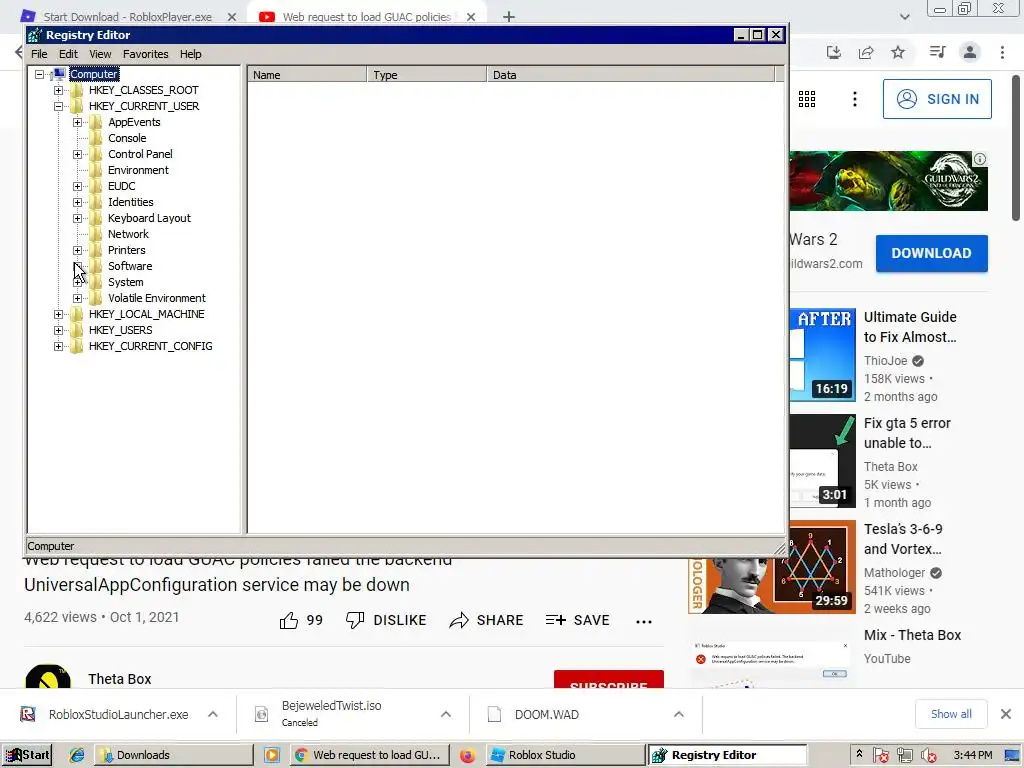Sort registry values by Name column

coord(307,75)
